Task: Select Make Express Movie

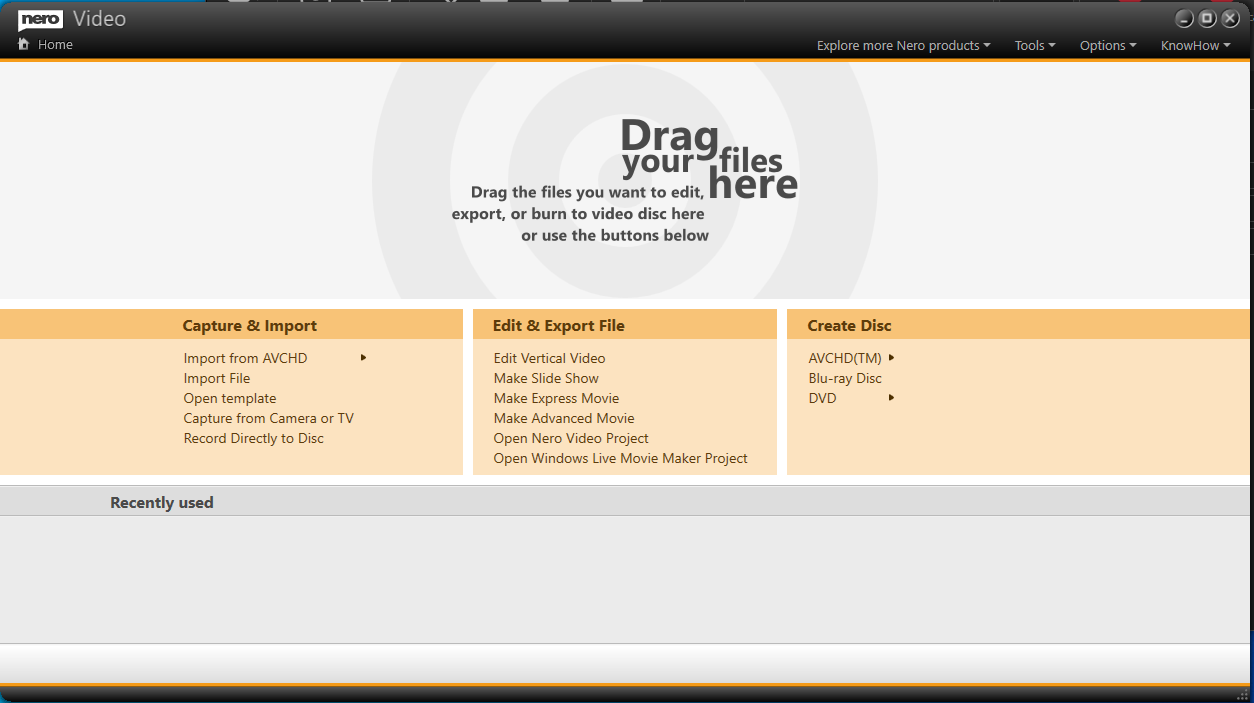Action: [x=556, y=398]
